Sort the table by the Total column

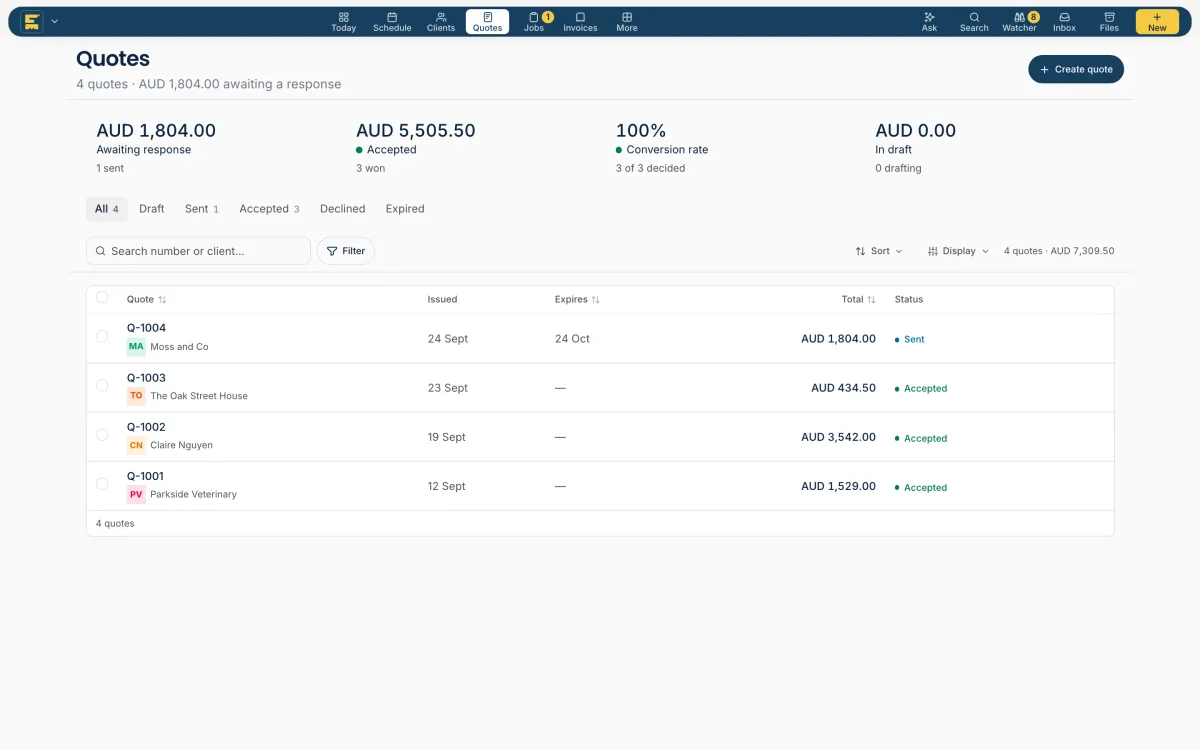point(859,299)
